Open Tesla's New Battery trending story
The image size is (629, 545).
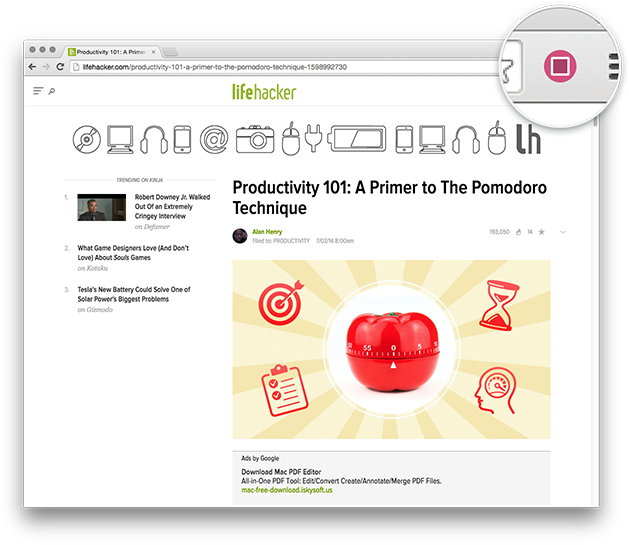134,294
